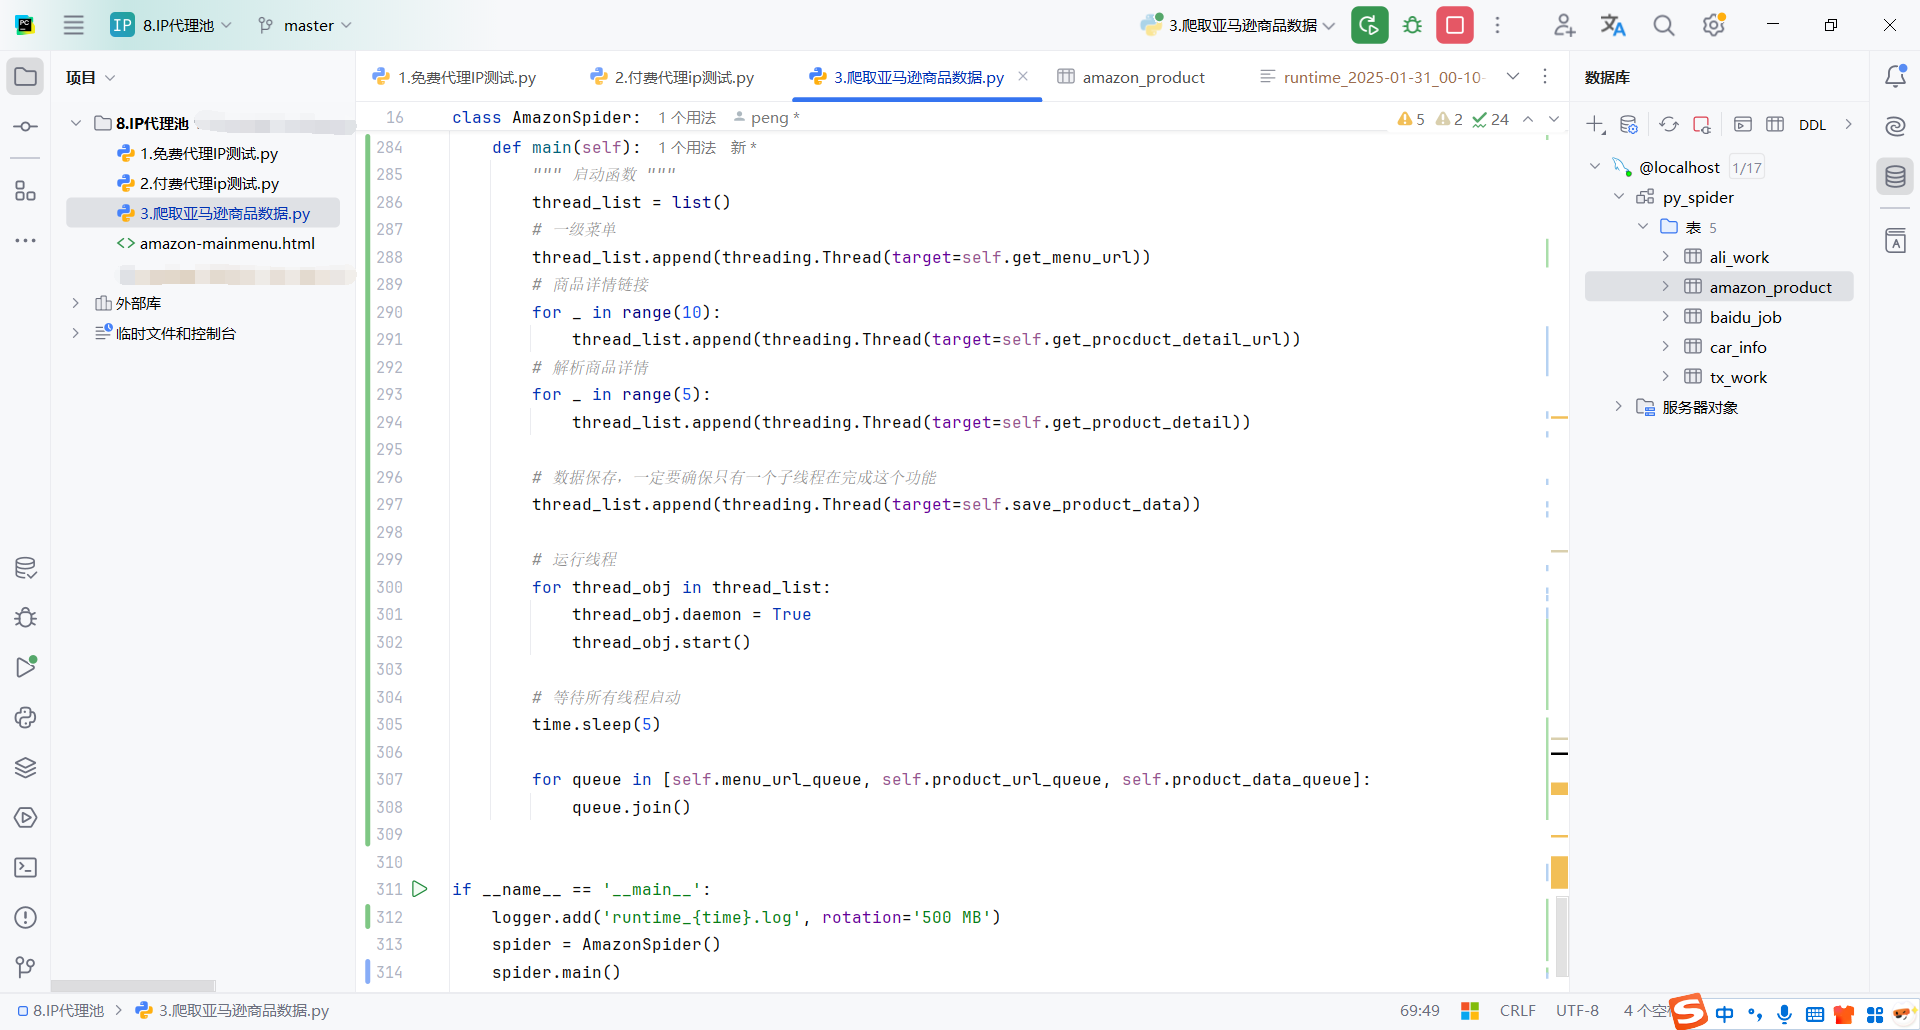Toggle the Database tool window icon

[1895, 177]
